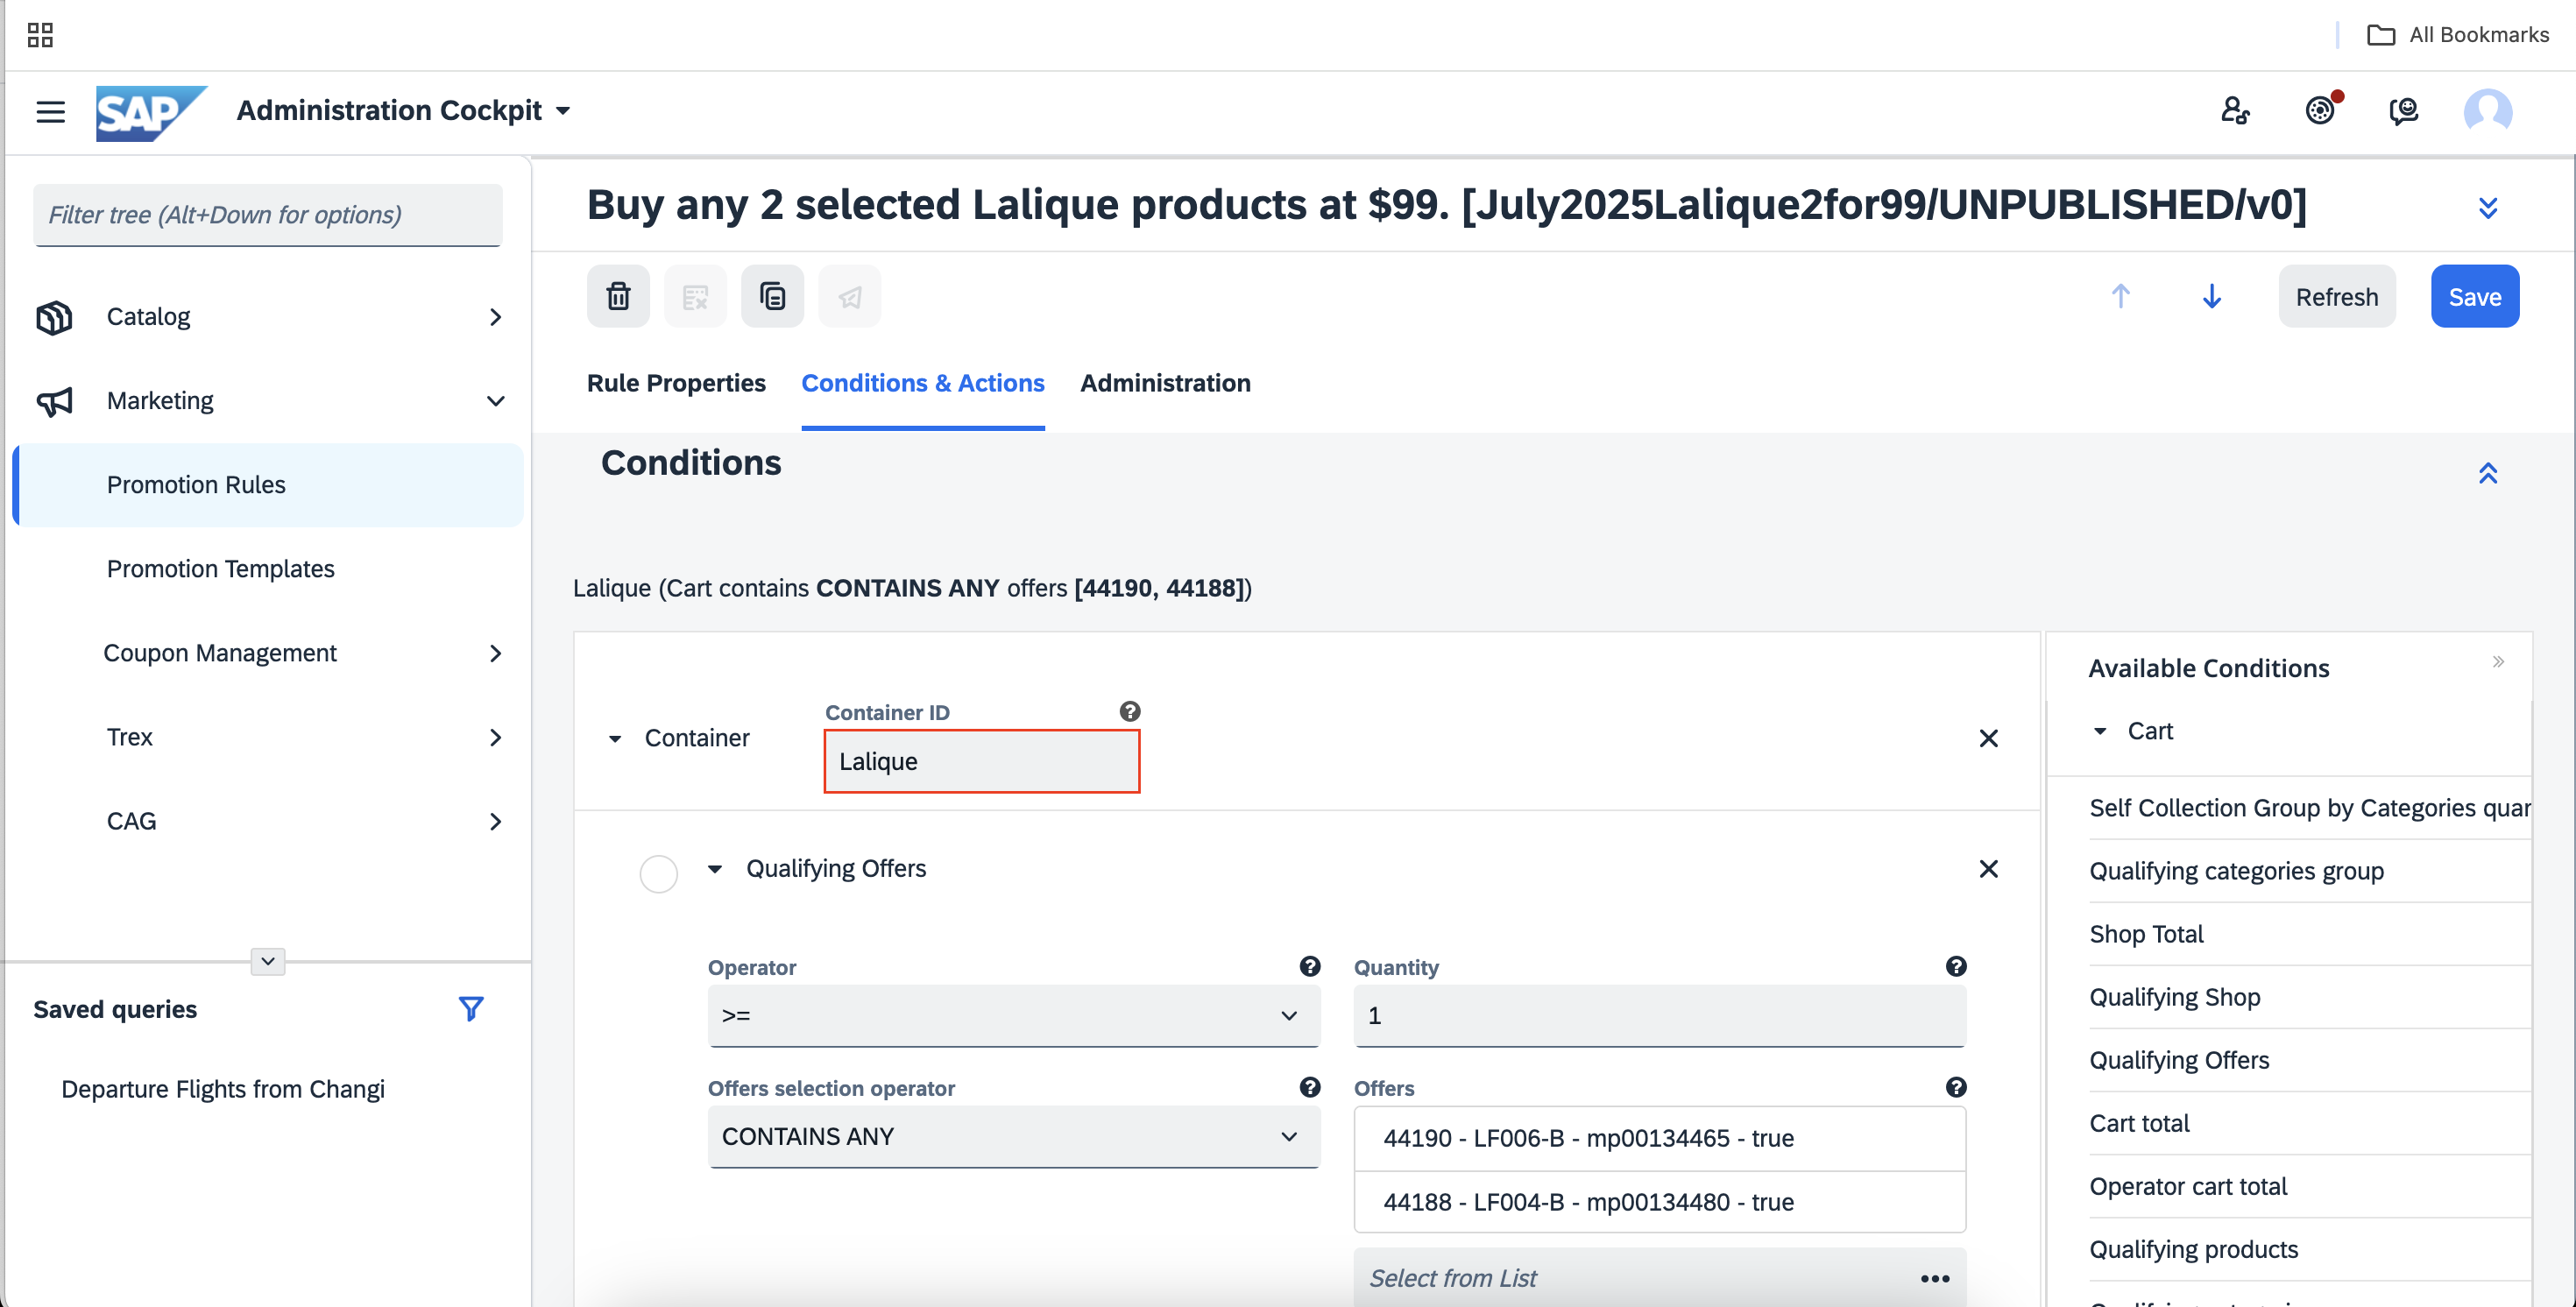The width and height of the screenshot is (2576, 1307).
Task: Collapse the Qualifying Offers triangle
Action: click(x=714, y=869)
